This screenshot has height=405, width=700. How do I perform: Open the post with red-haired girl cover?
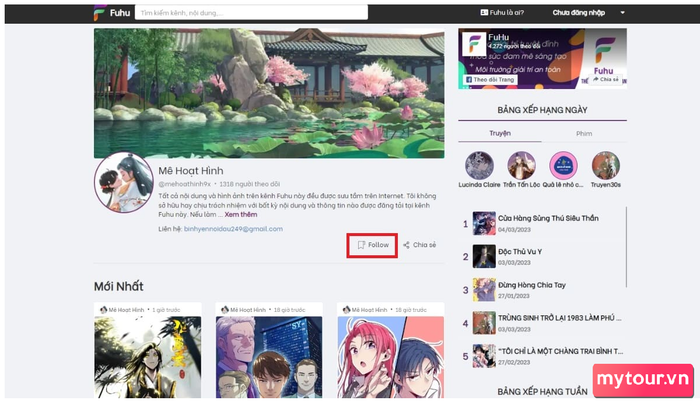[x=391, y=357]
